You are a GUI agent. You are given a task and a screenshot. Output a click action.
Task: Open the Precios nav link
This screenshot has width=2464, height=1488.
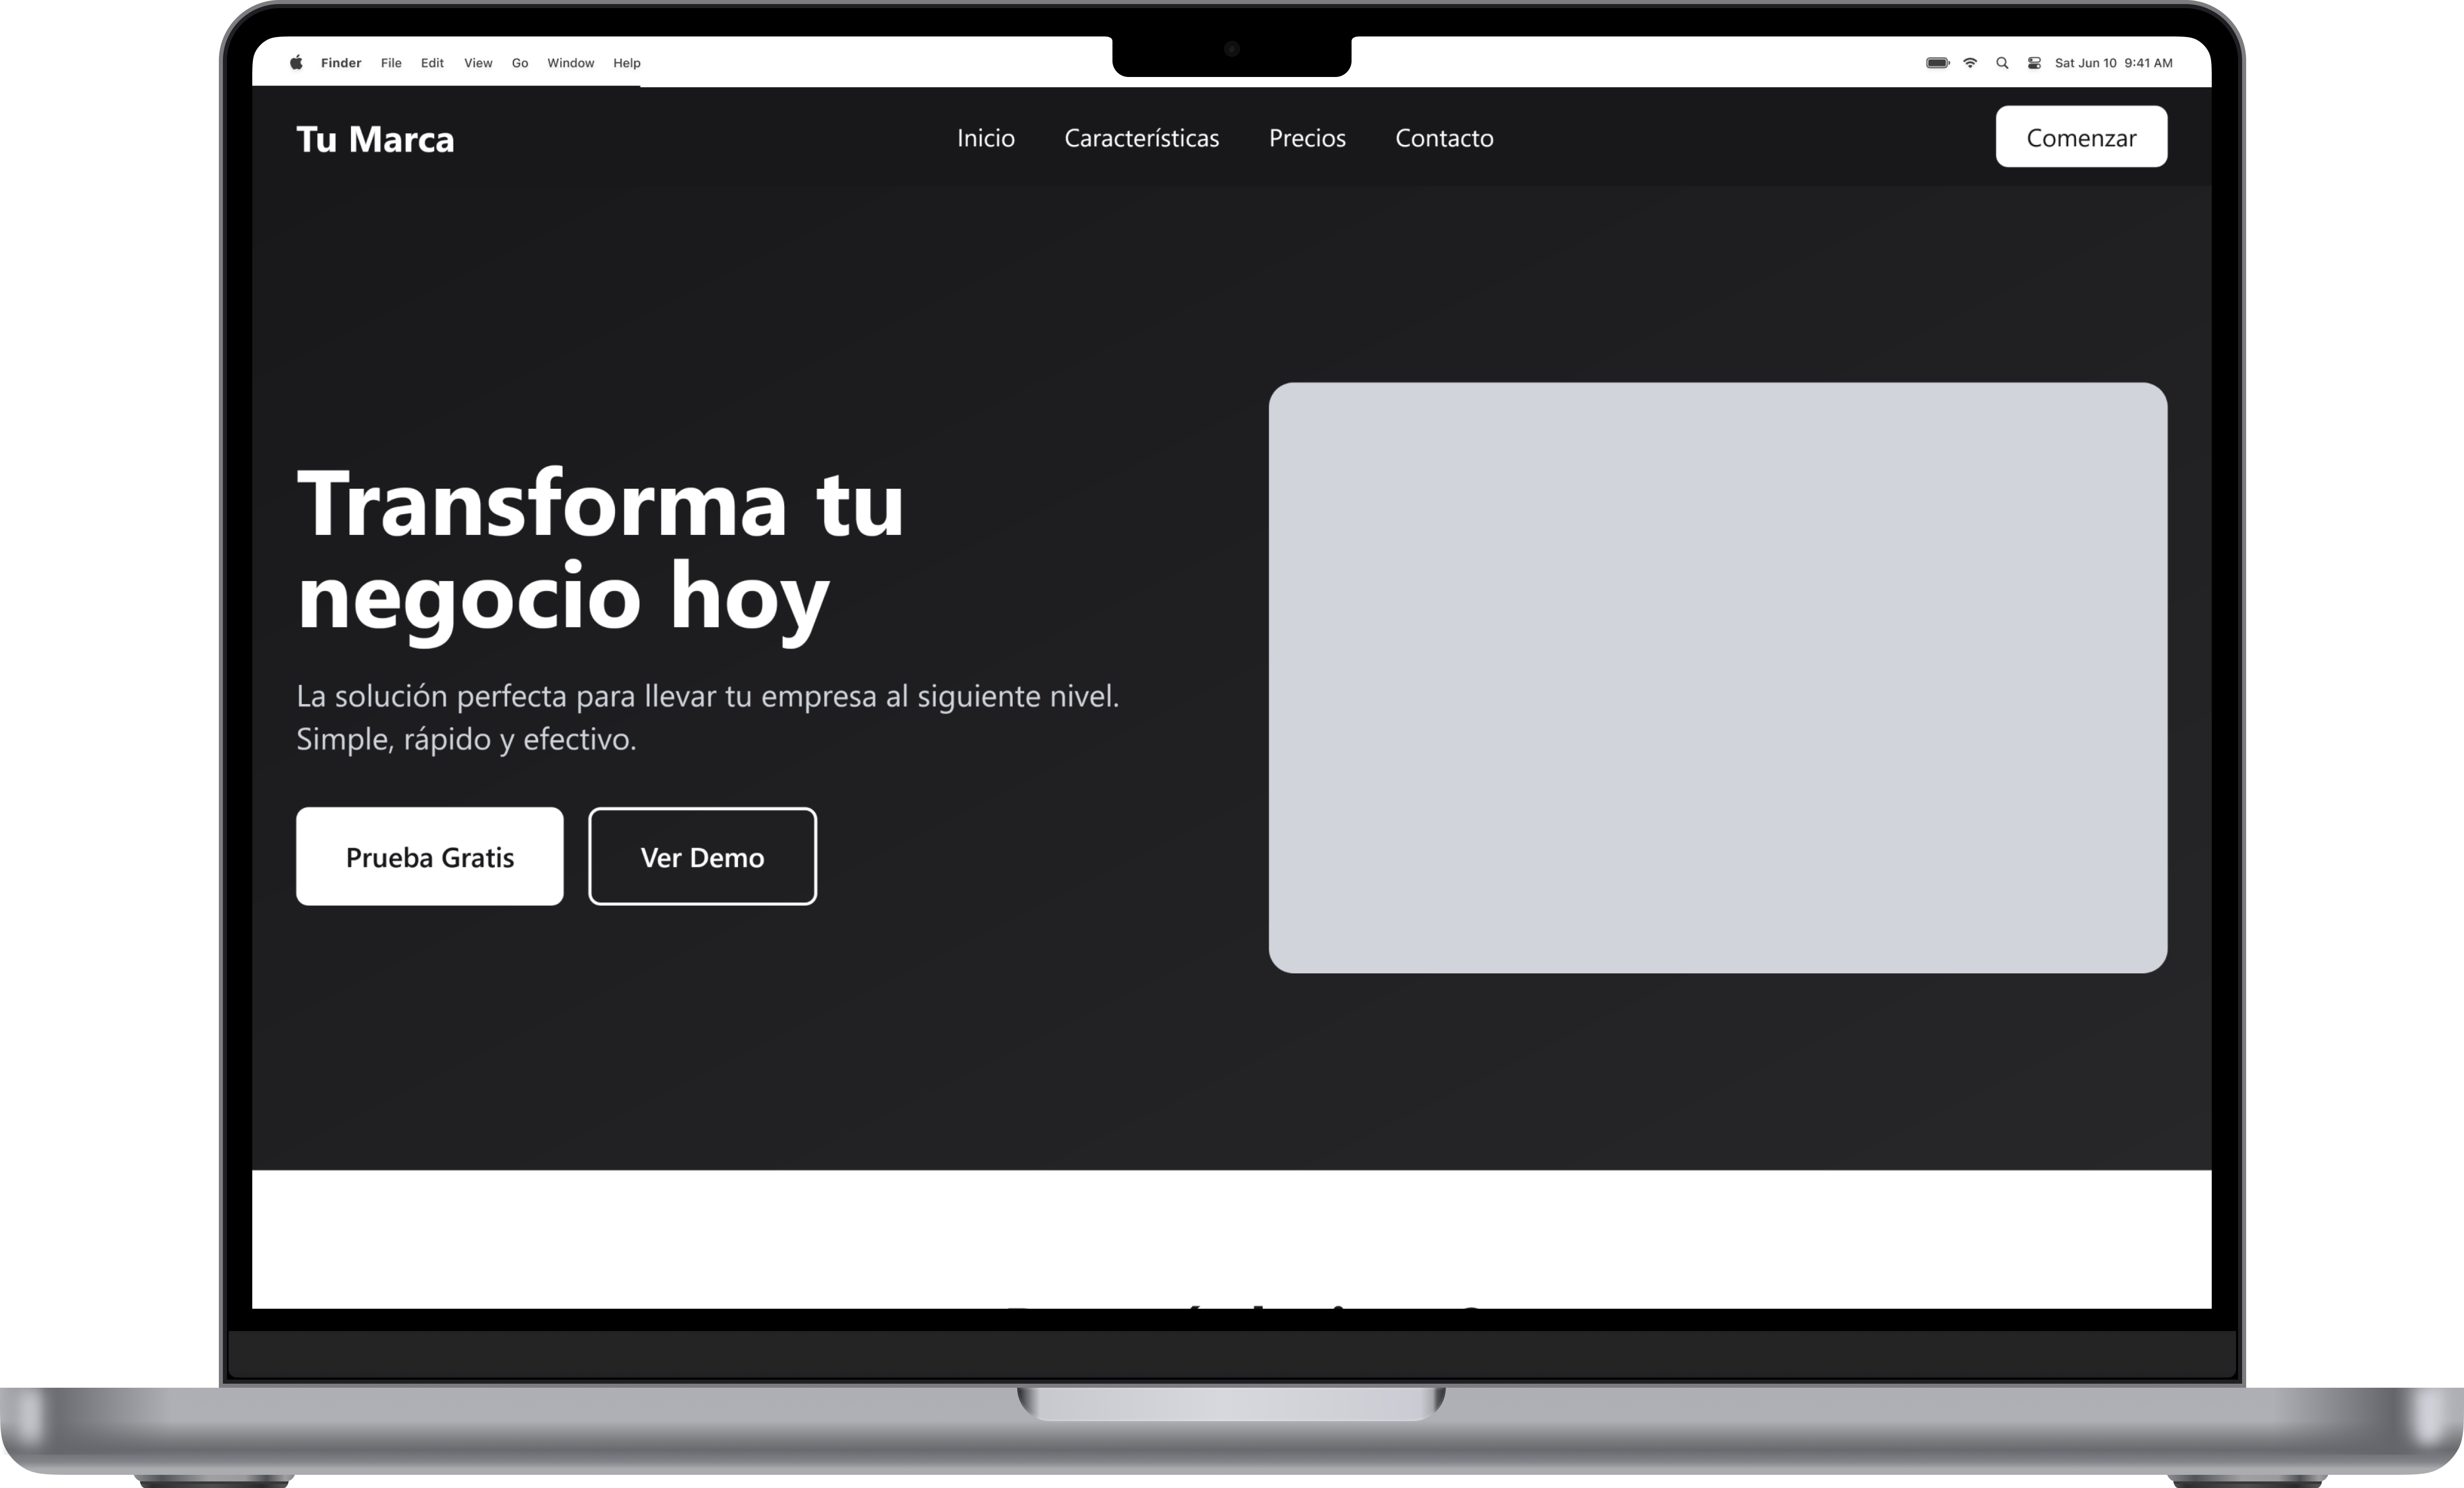click(x=1307, y=138)
